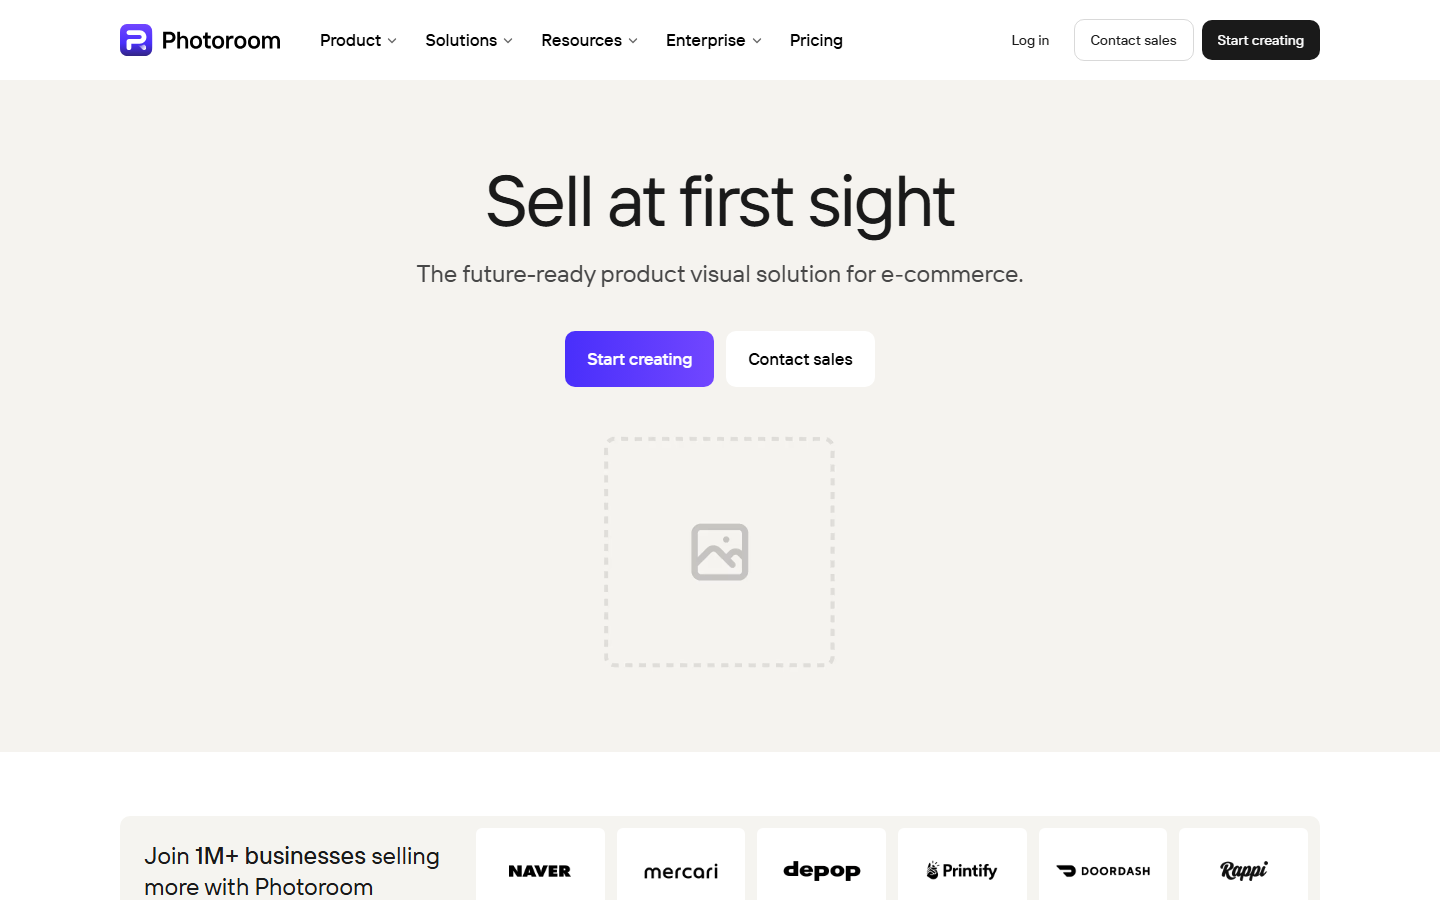Click the purple Start creating hero button
Image resolution: width=1440 pixels, height=900 pixels.
pos(639,359)
